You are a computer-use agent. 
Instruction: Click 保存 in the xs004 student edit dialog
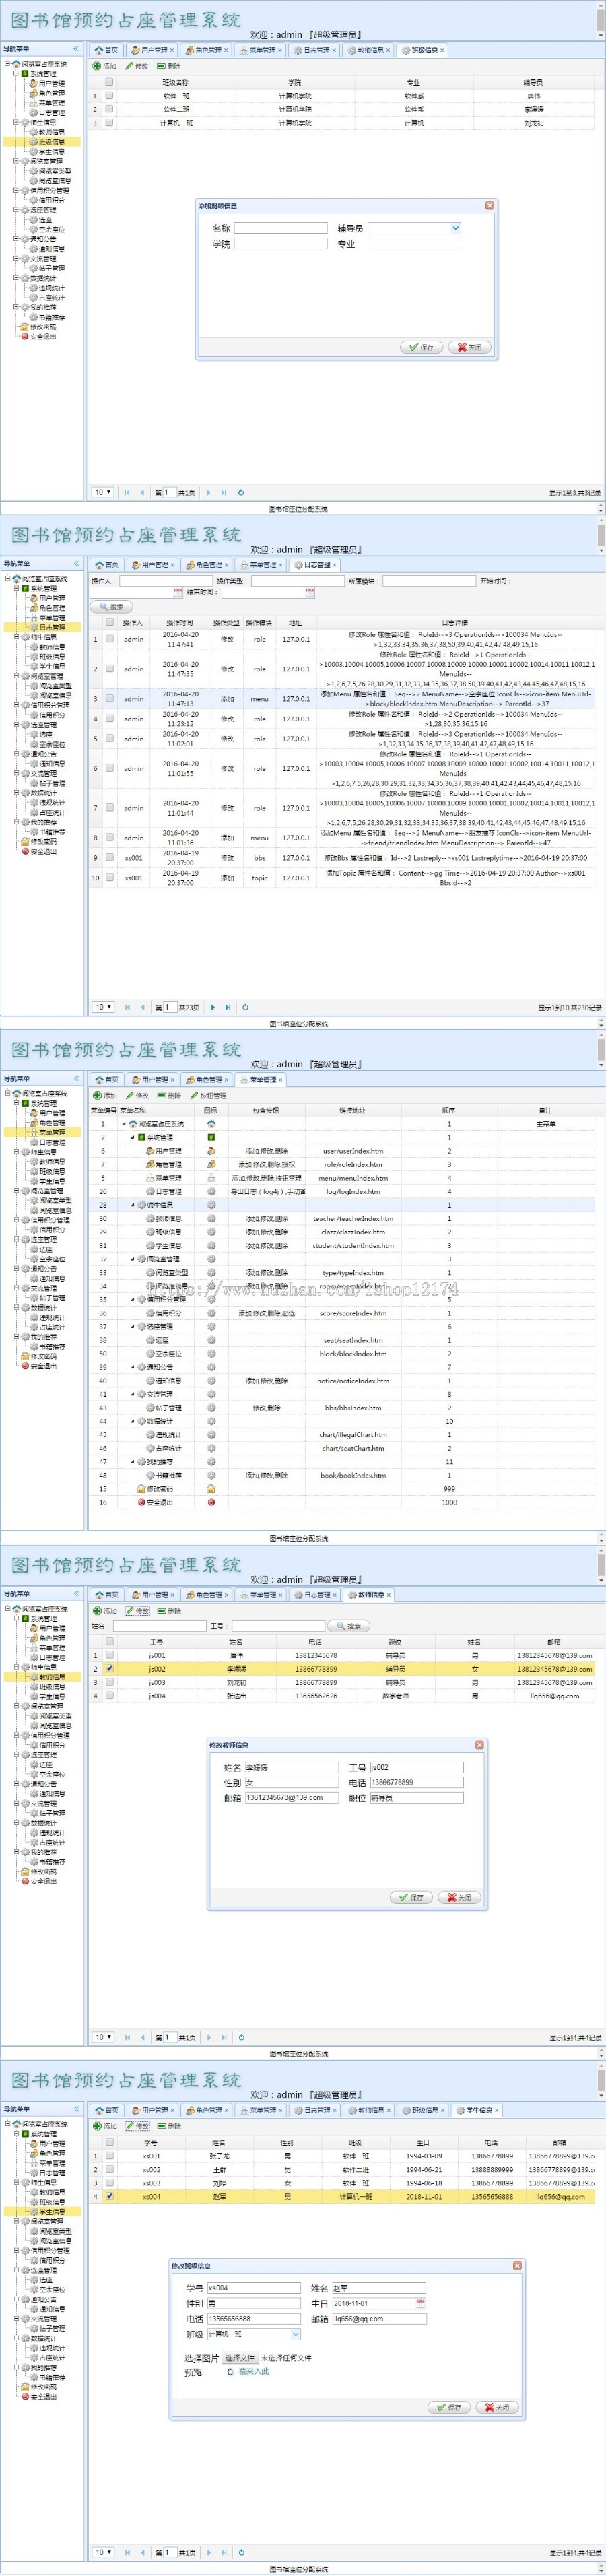pyautogui.click(x=450, y=2407)
